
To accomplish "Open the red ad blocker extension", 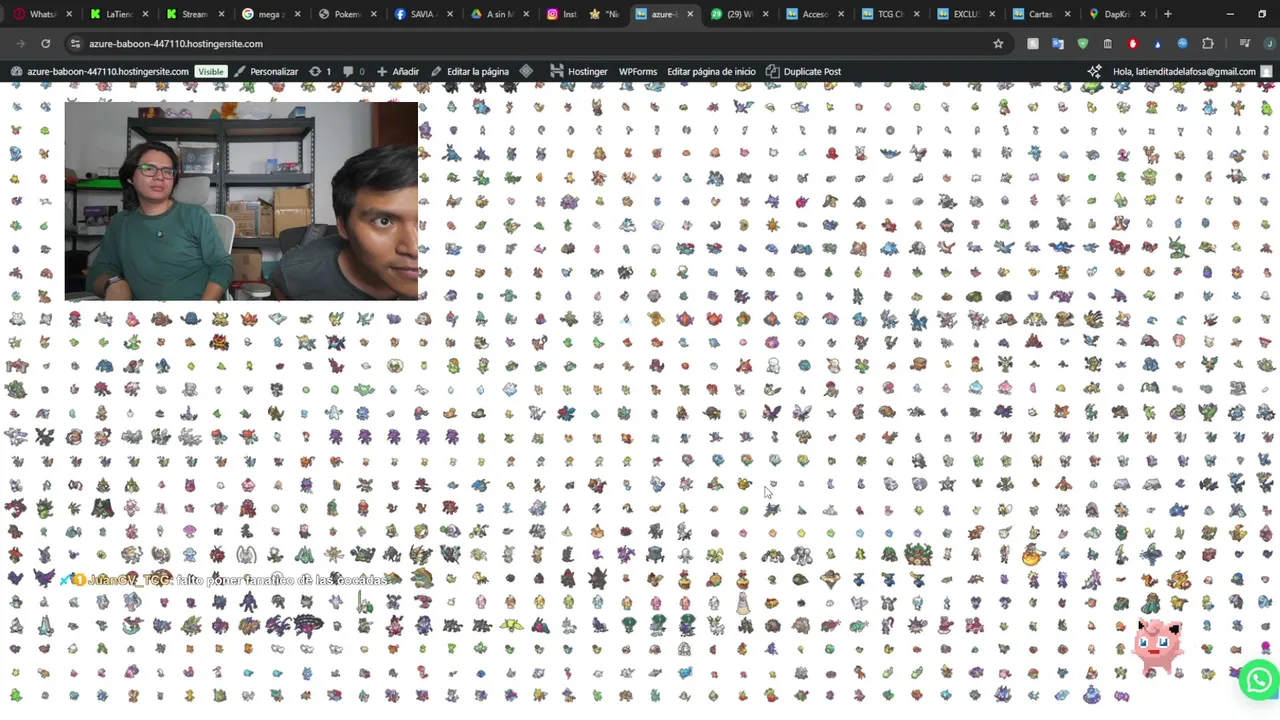I will point(1132,44).
